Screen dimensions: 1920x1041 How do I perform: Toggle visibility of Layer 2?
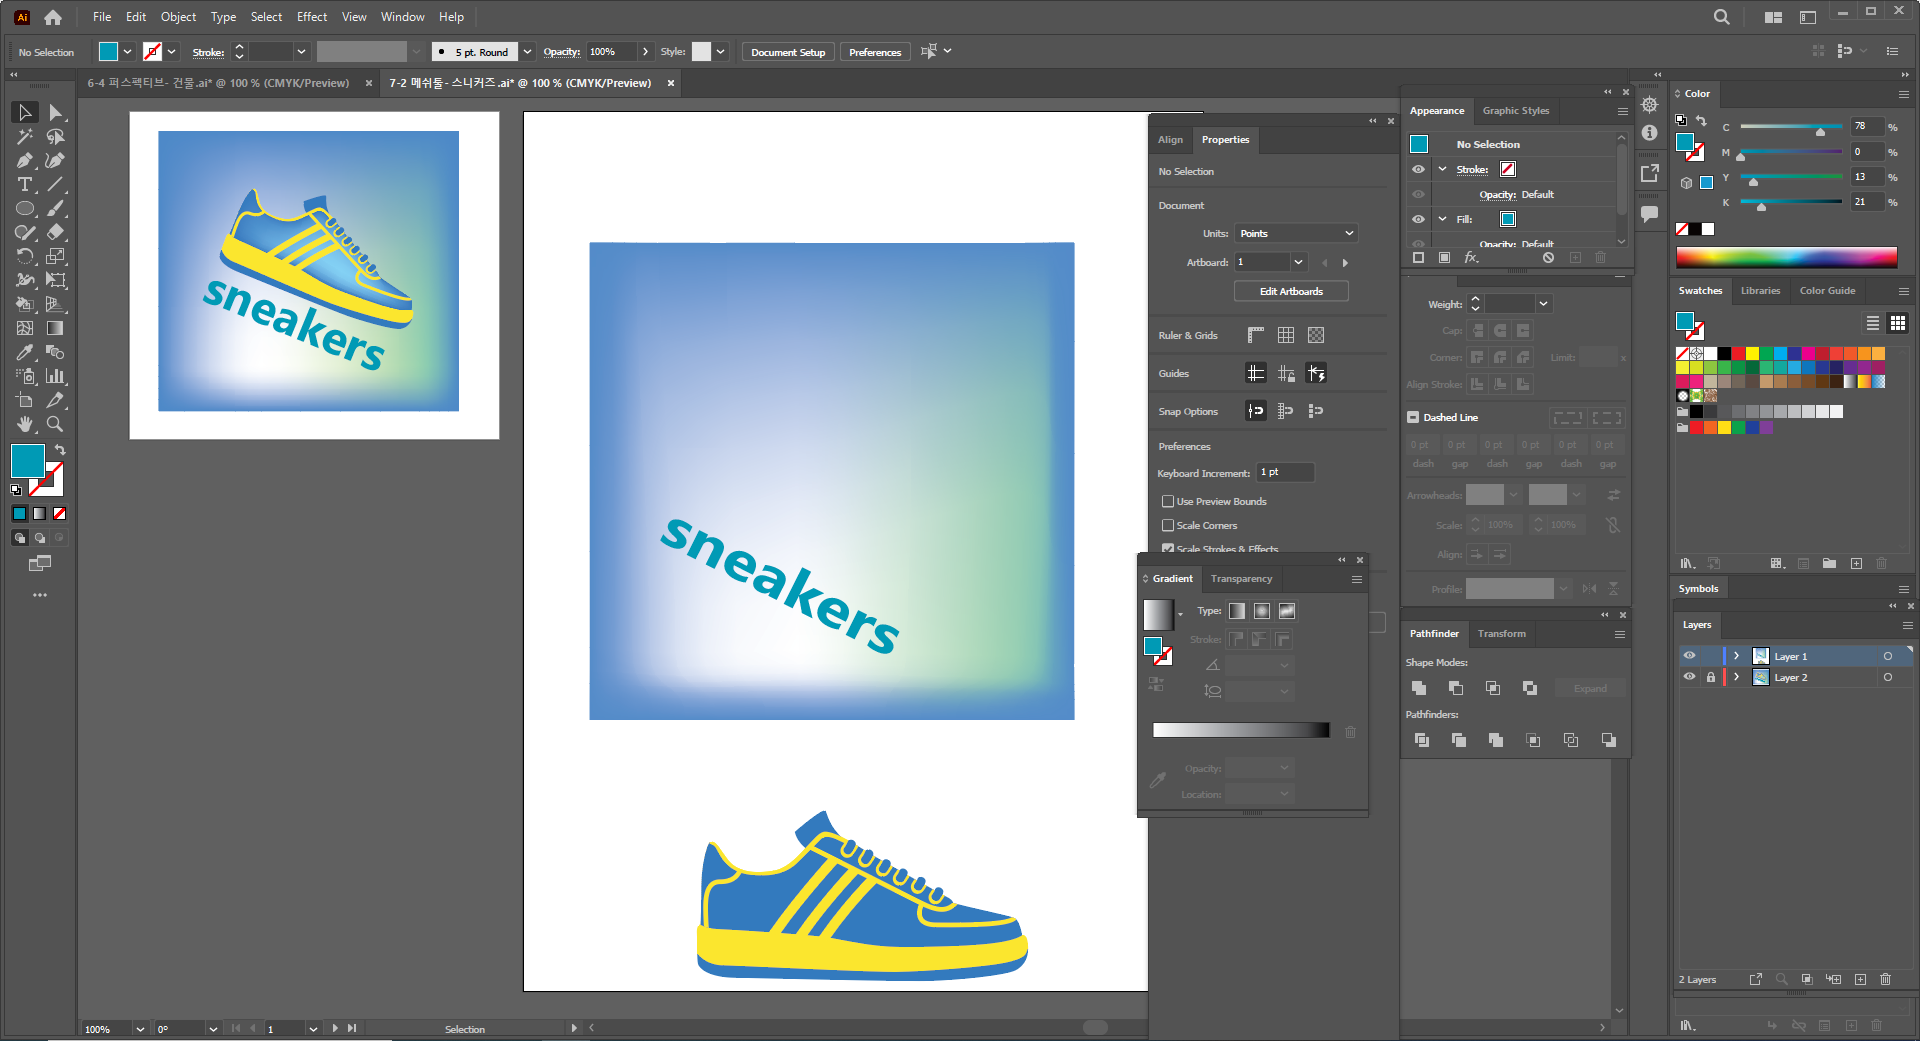click(x=1689, y=677)
